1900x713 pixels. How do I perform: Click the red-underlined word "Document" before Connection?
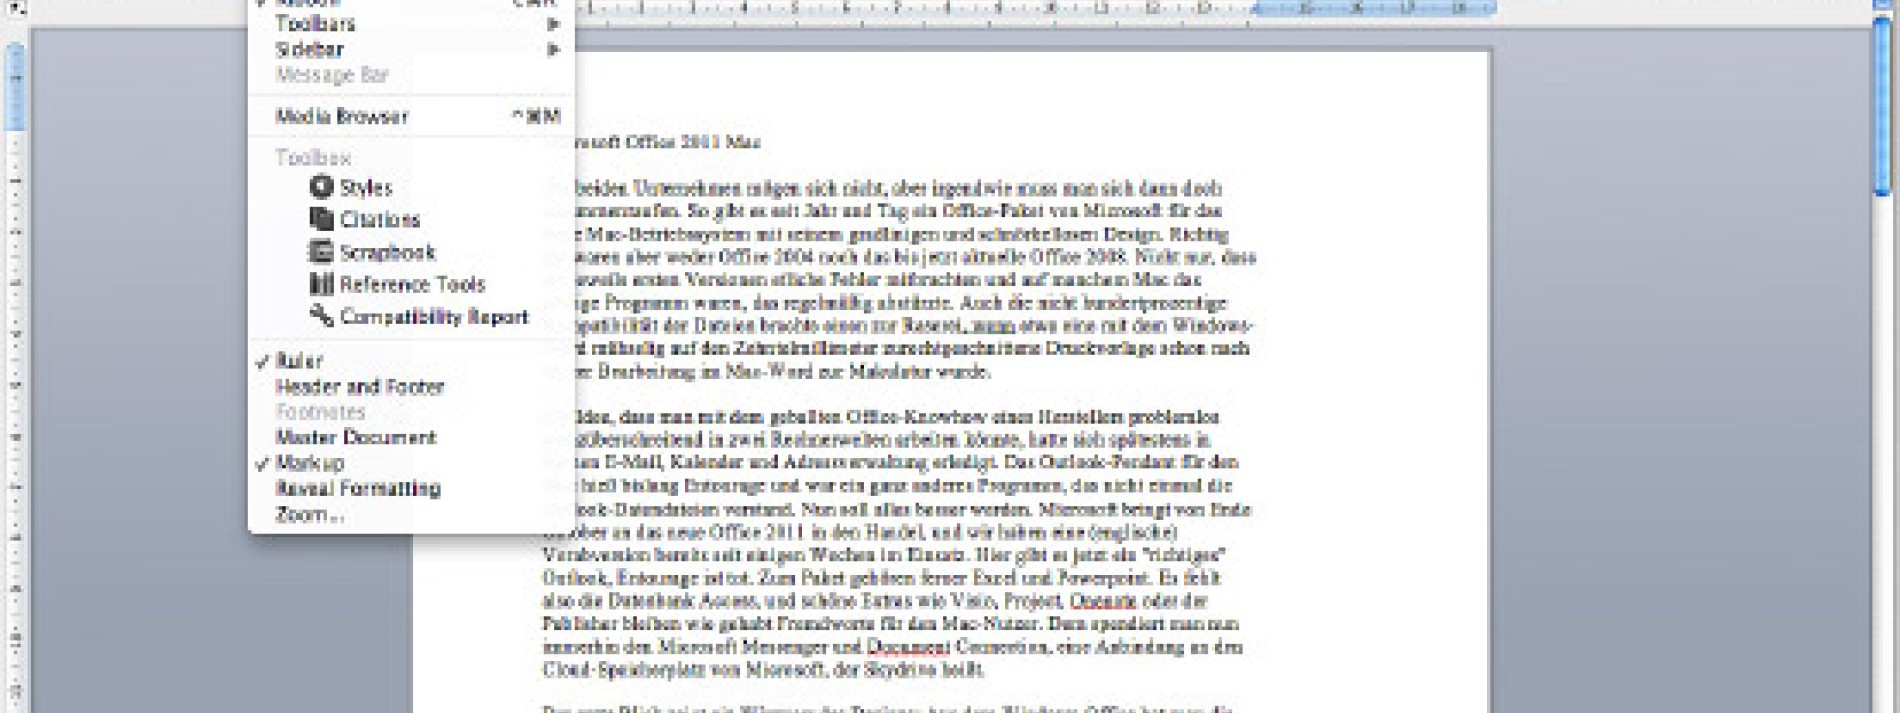(x=907, y=647)
